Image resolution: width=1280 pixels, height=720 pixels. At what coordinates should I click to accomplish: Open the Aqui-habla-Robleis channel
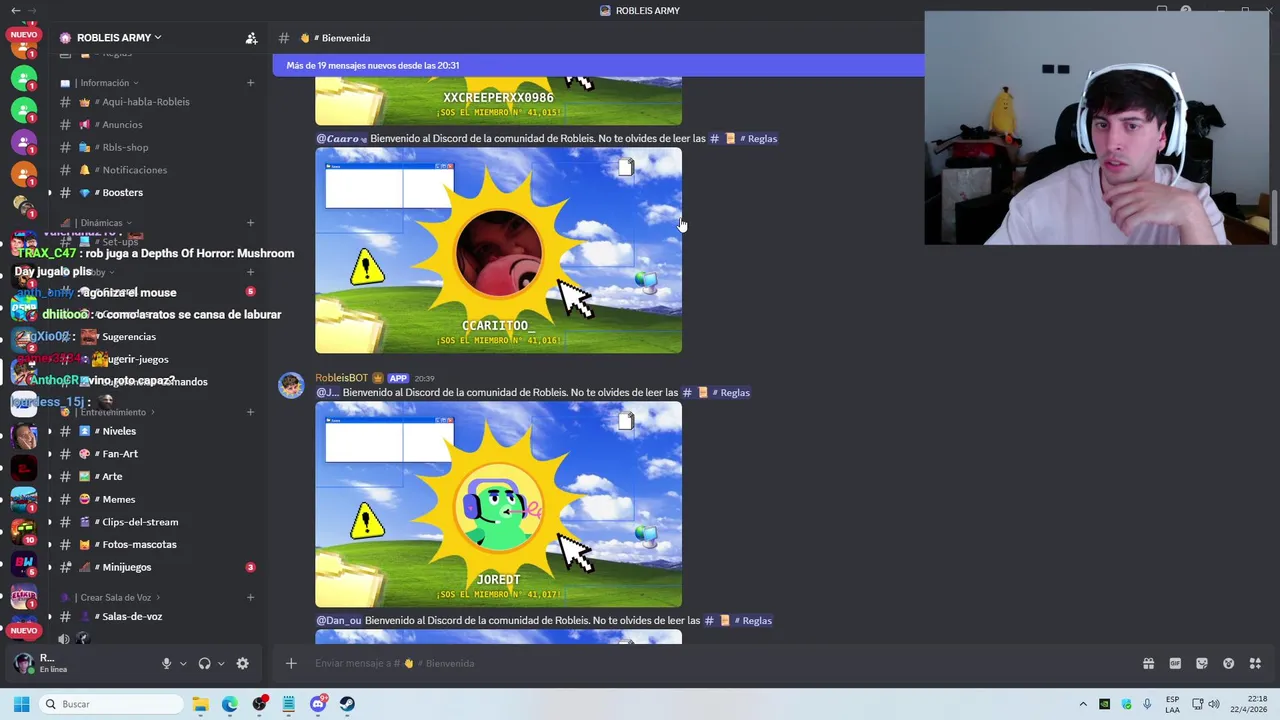pyautogui.click(x=146, y=102)
